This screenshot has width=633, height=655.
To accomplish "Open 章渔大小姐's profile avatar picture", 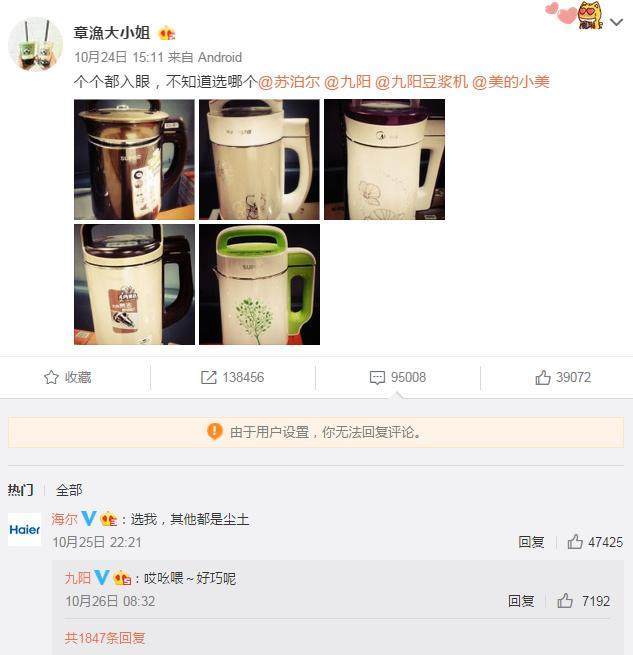I will [35, 44].
